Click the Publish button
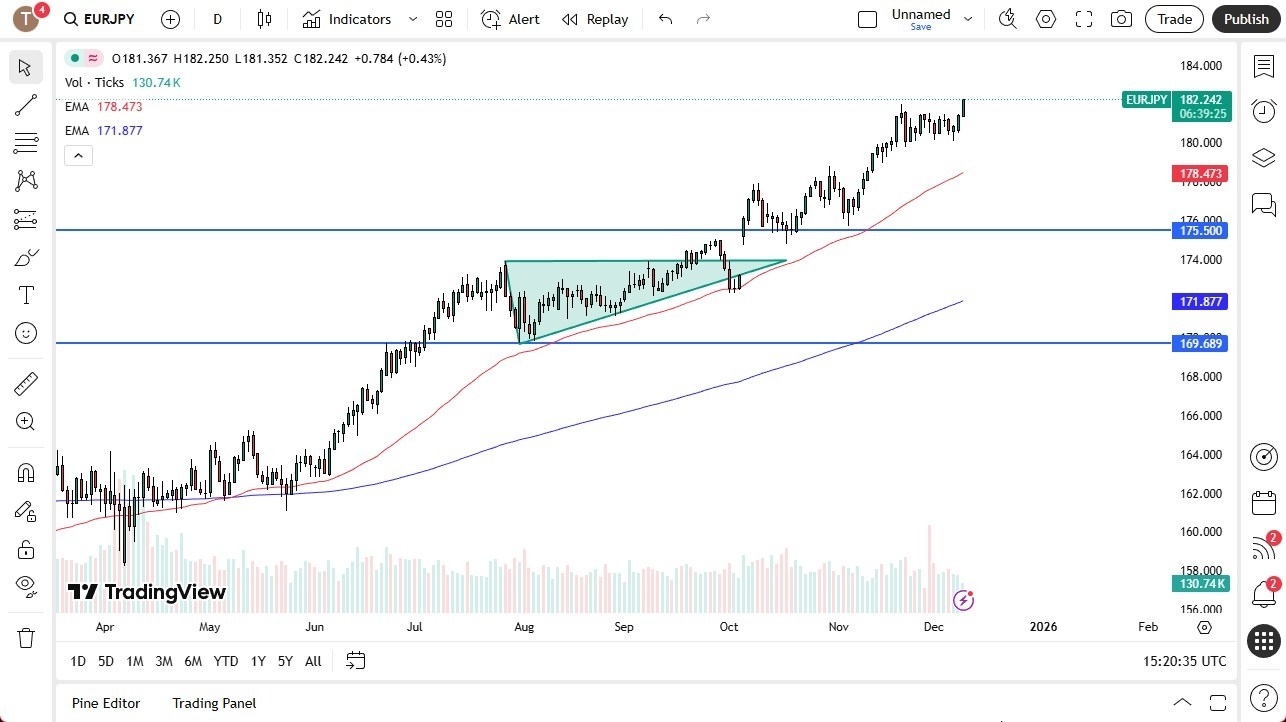 [x=1246, y=18]
